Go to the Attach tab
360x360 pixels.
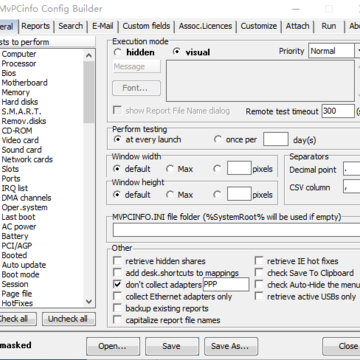pyautogui.click(x=297, y=26)
